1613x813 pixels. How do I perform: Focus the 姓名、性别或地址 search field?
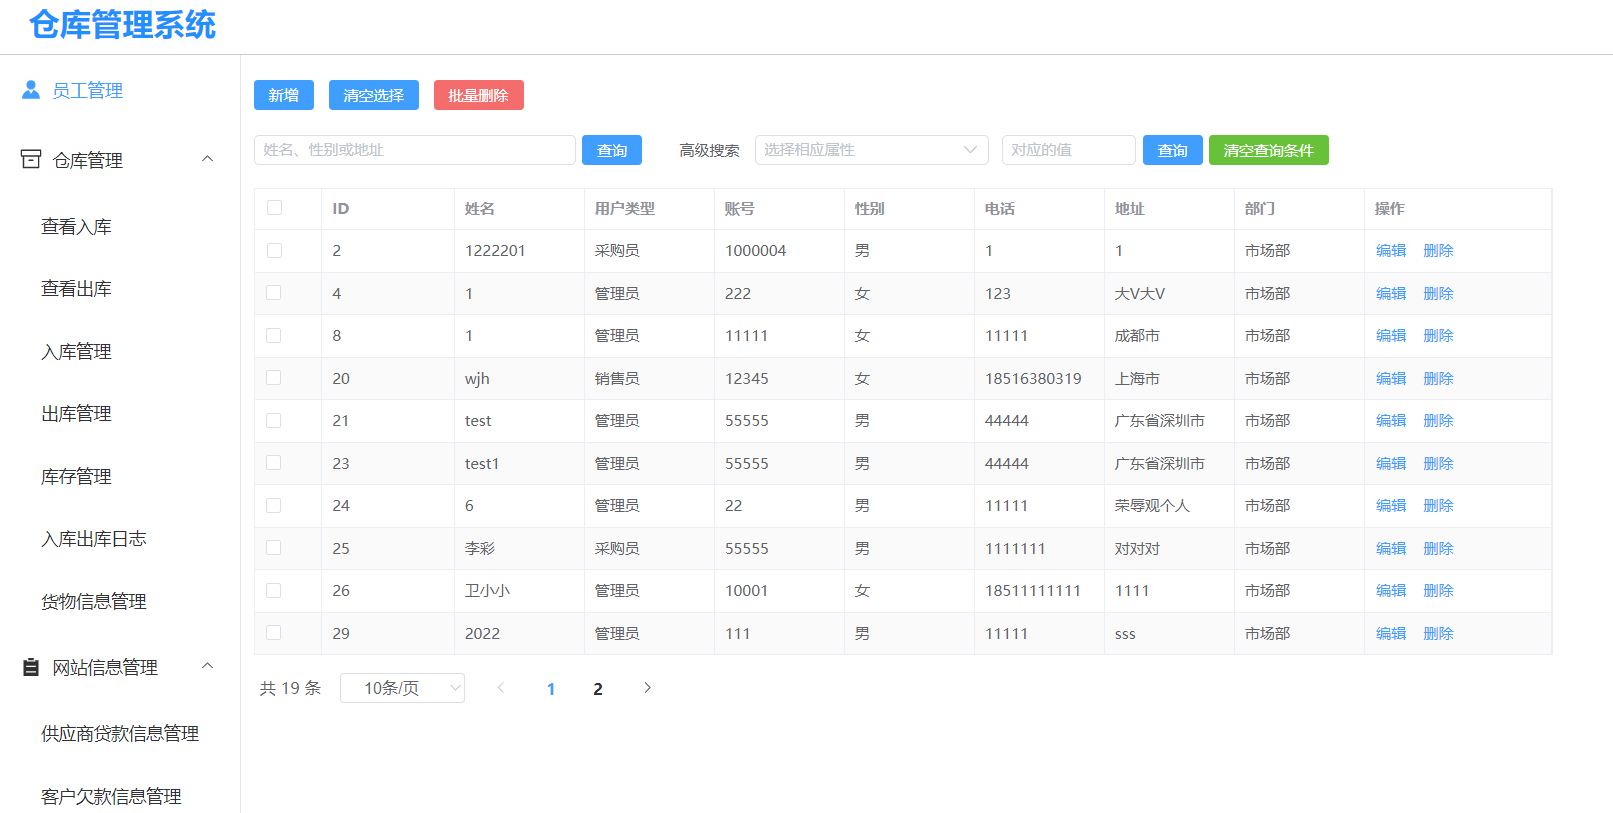click(415, 150)
